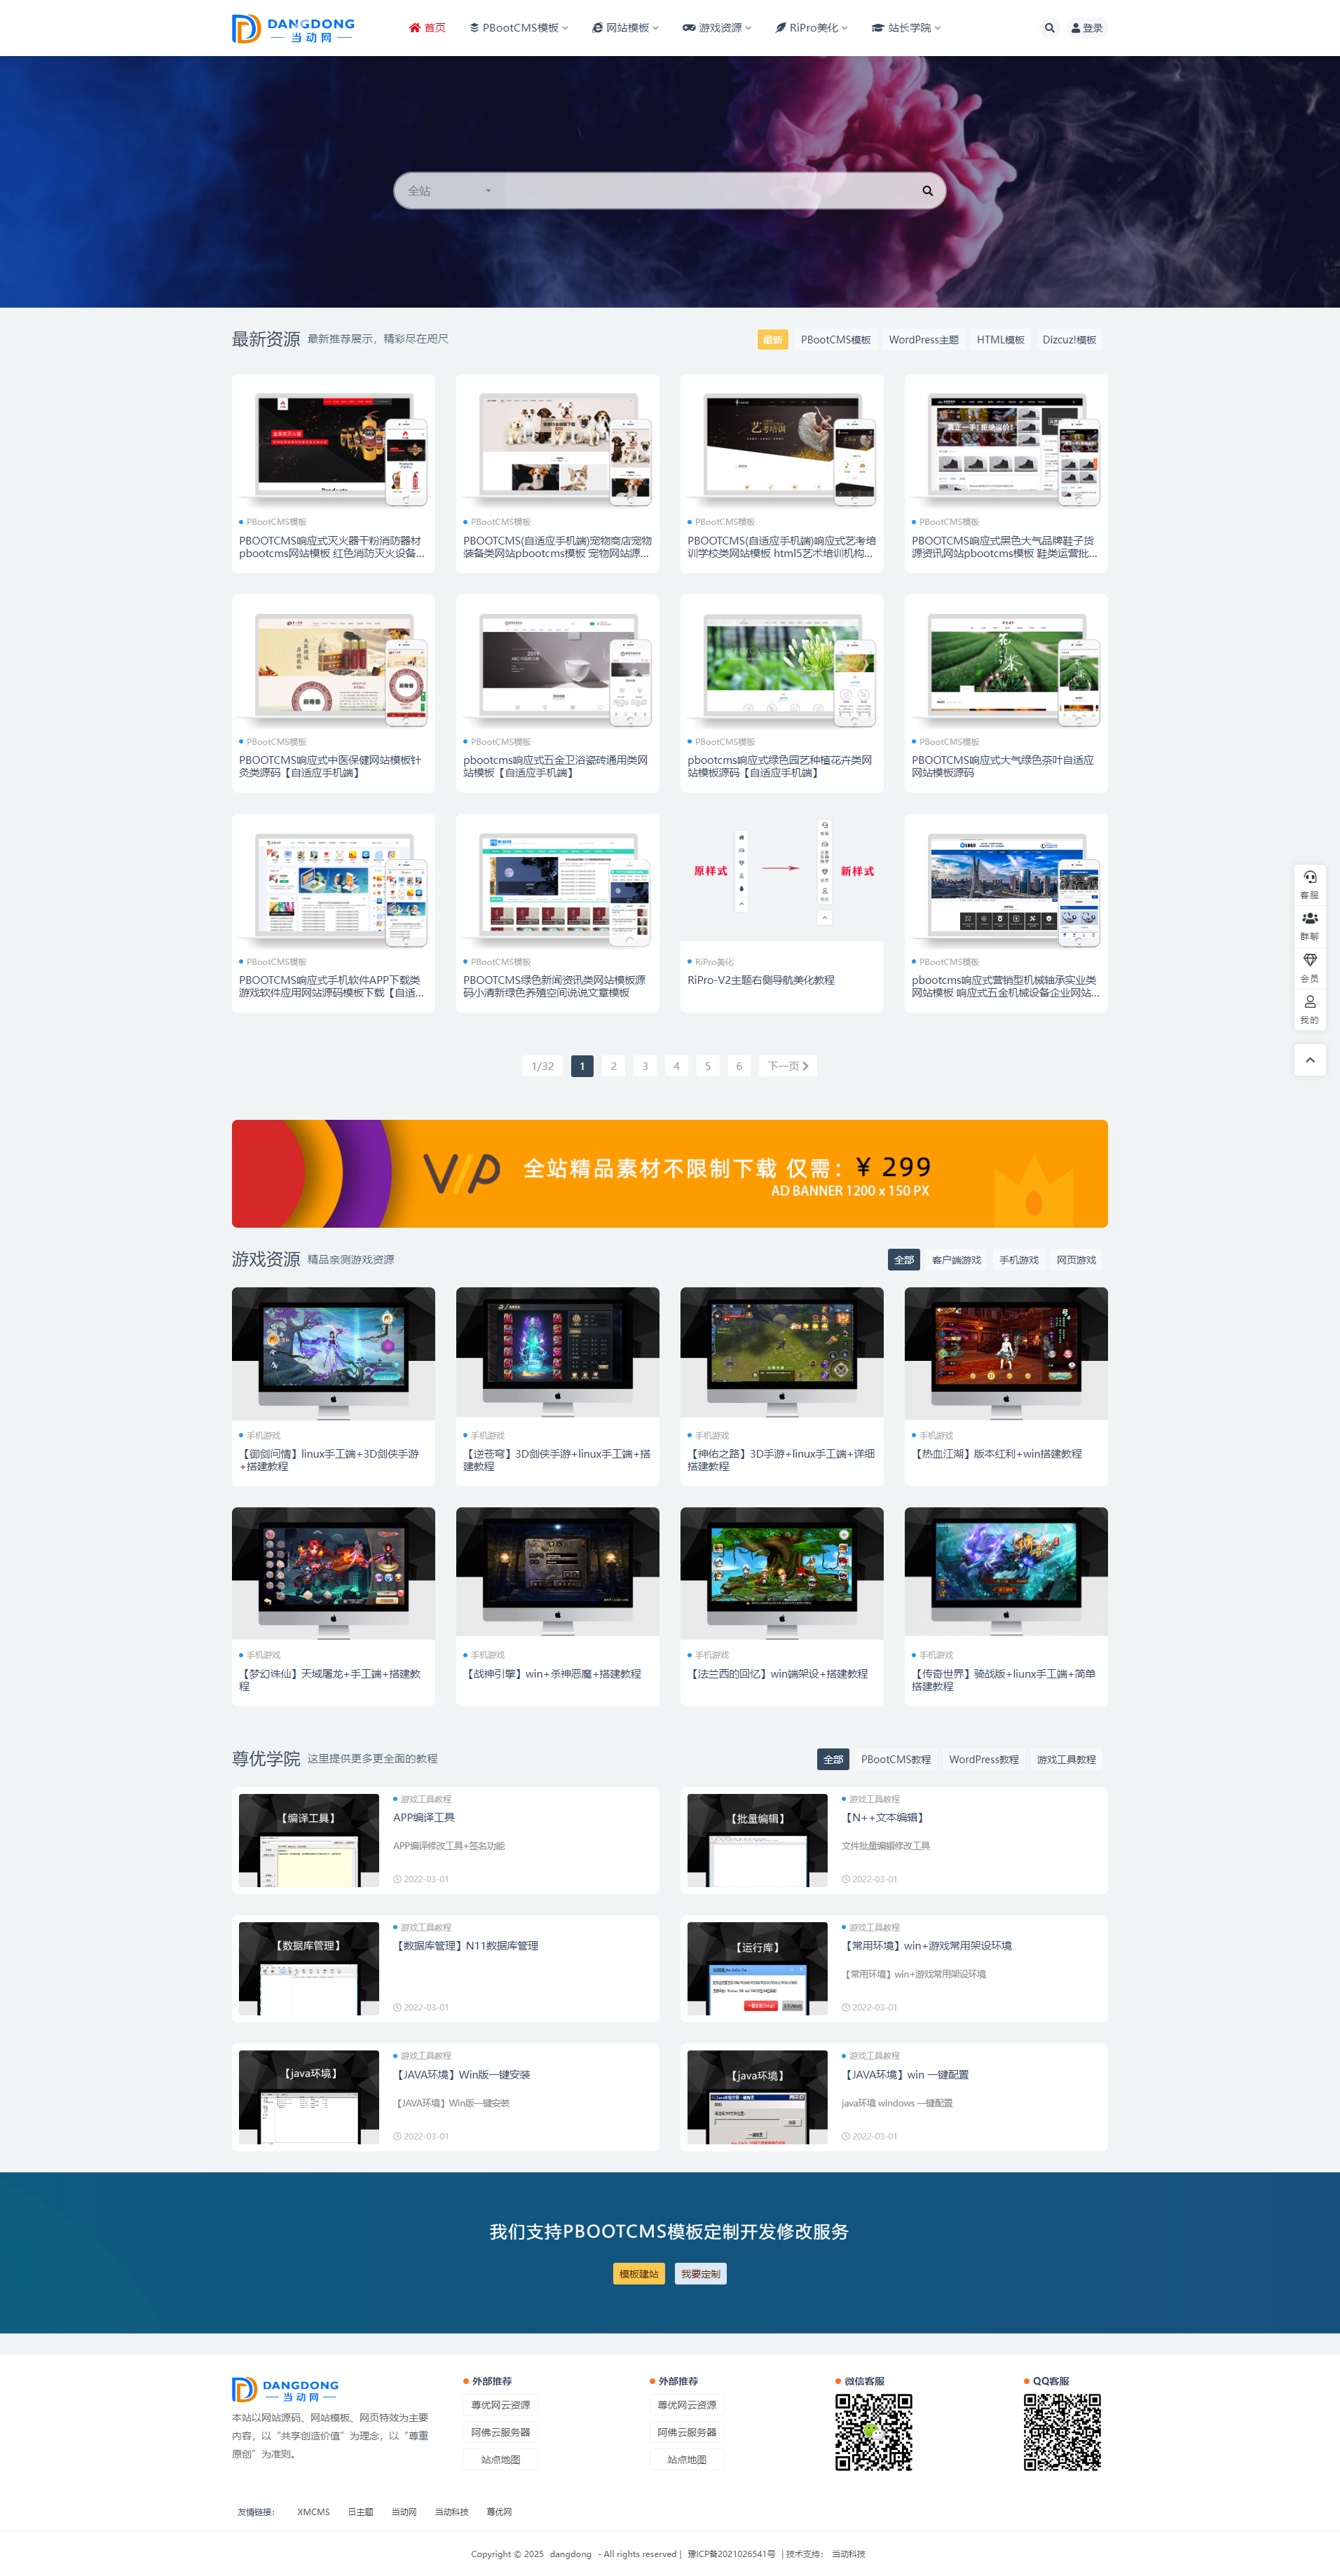Image resolution: width=1340 pixels, height=2576 pixels.
Task: Click the 我要定制 button
Action: 700,2274
